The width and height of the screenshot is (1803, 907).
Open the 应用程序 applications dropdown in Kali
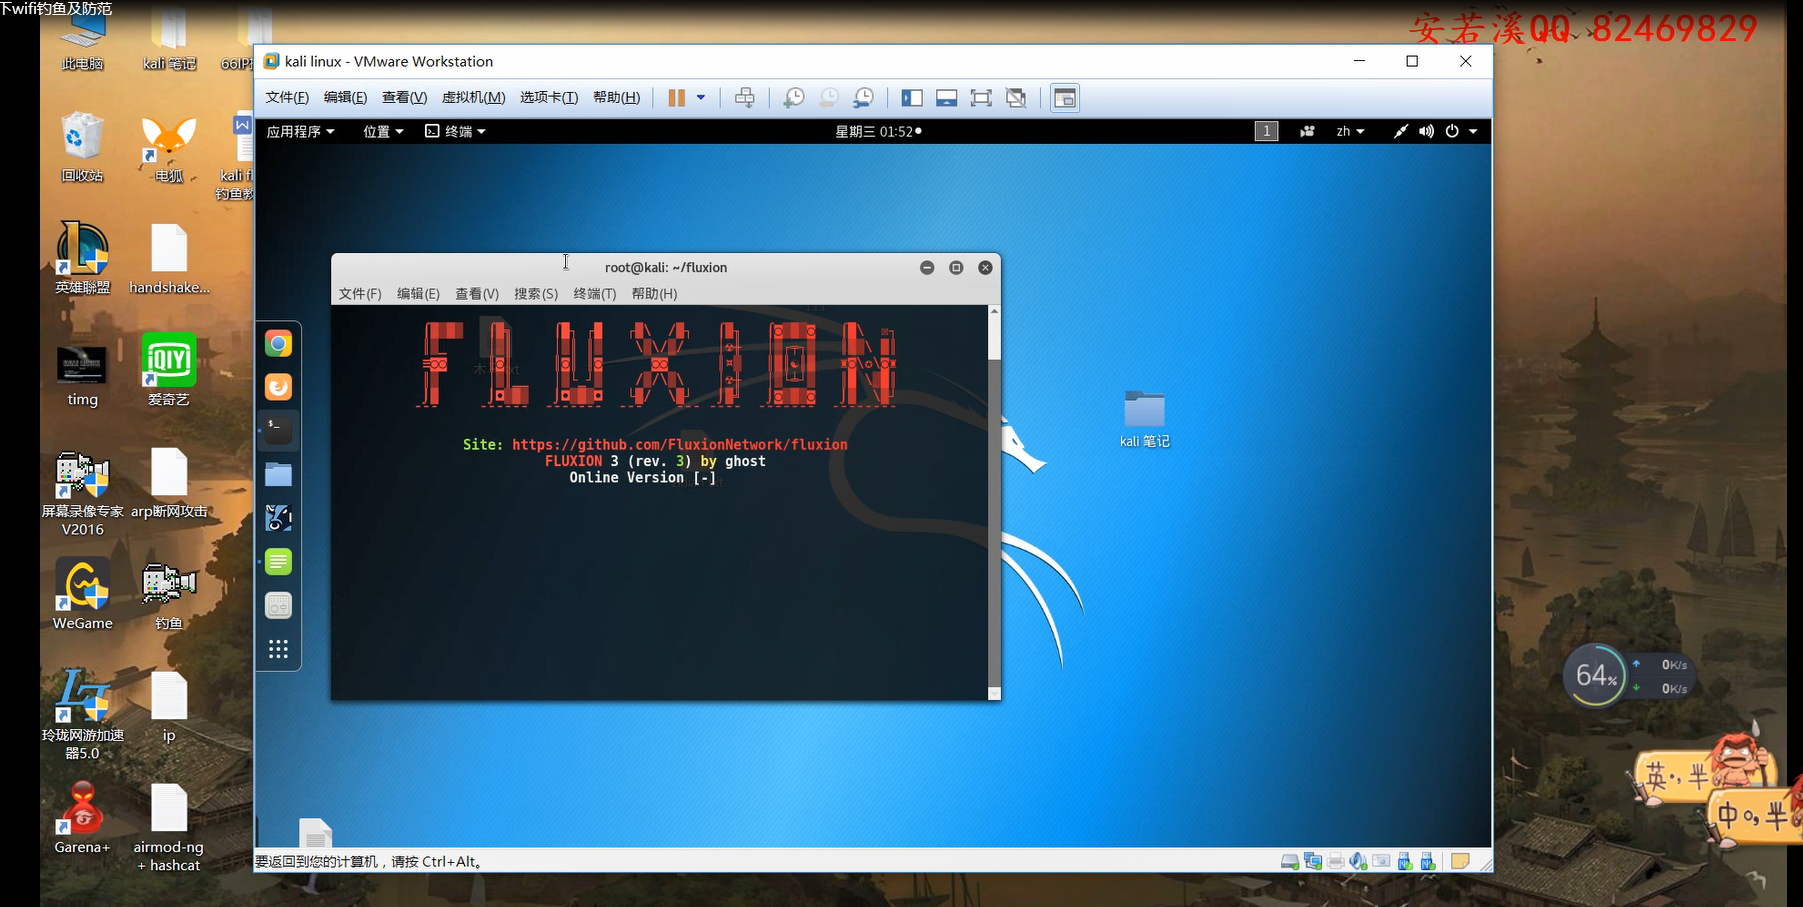300,131
